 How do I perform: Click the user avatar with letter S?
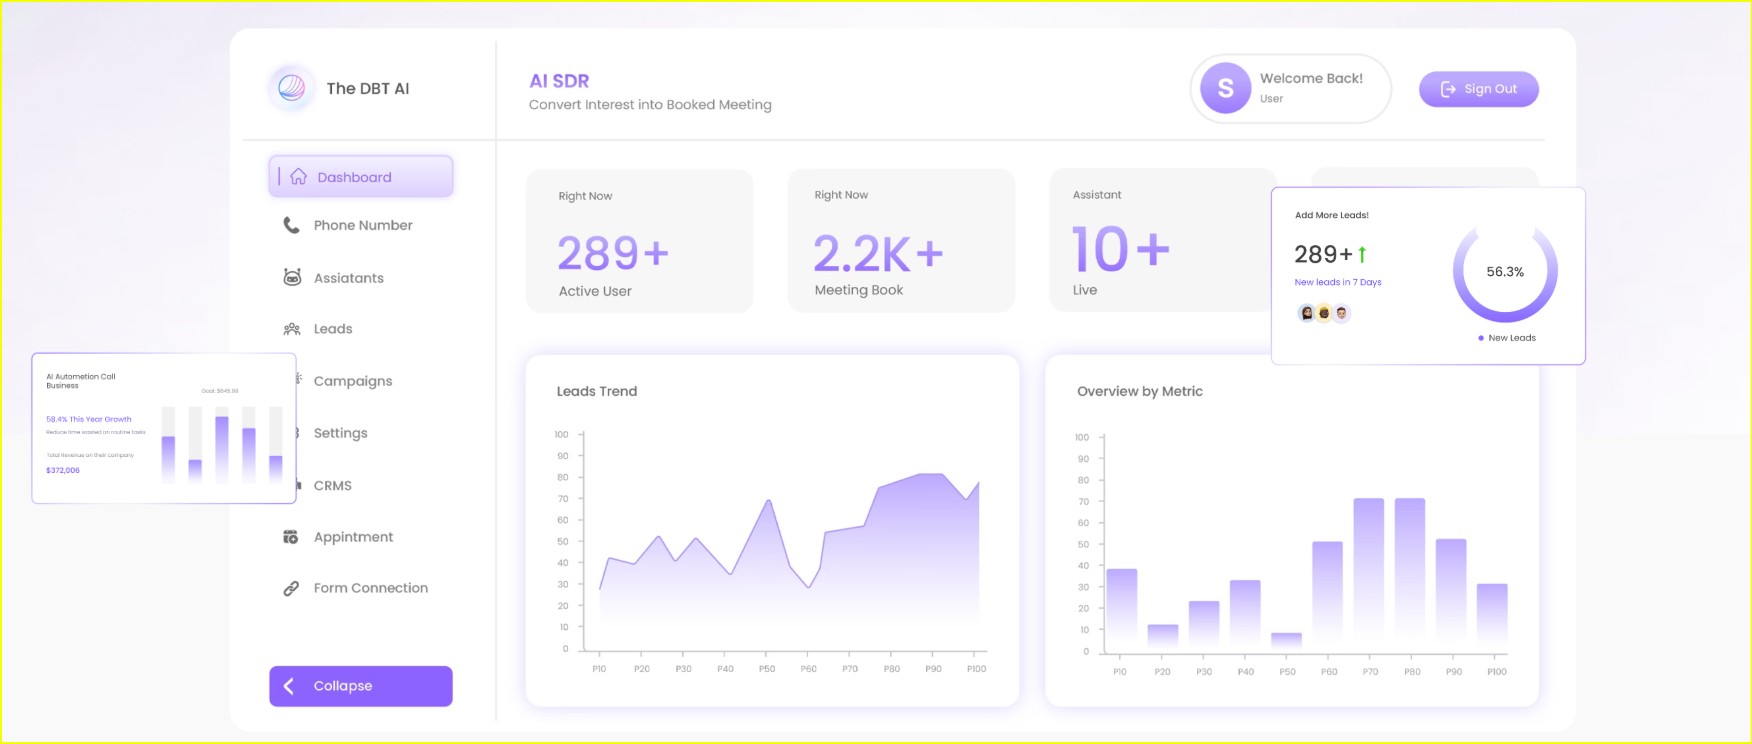point(1225,88)
